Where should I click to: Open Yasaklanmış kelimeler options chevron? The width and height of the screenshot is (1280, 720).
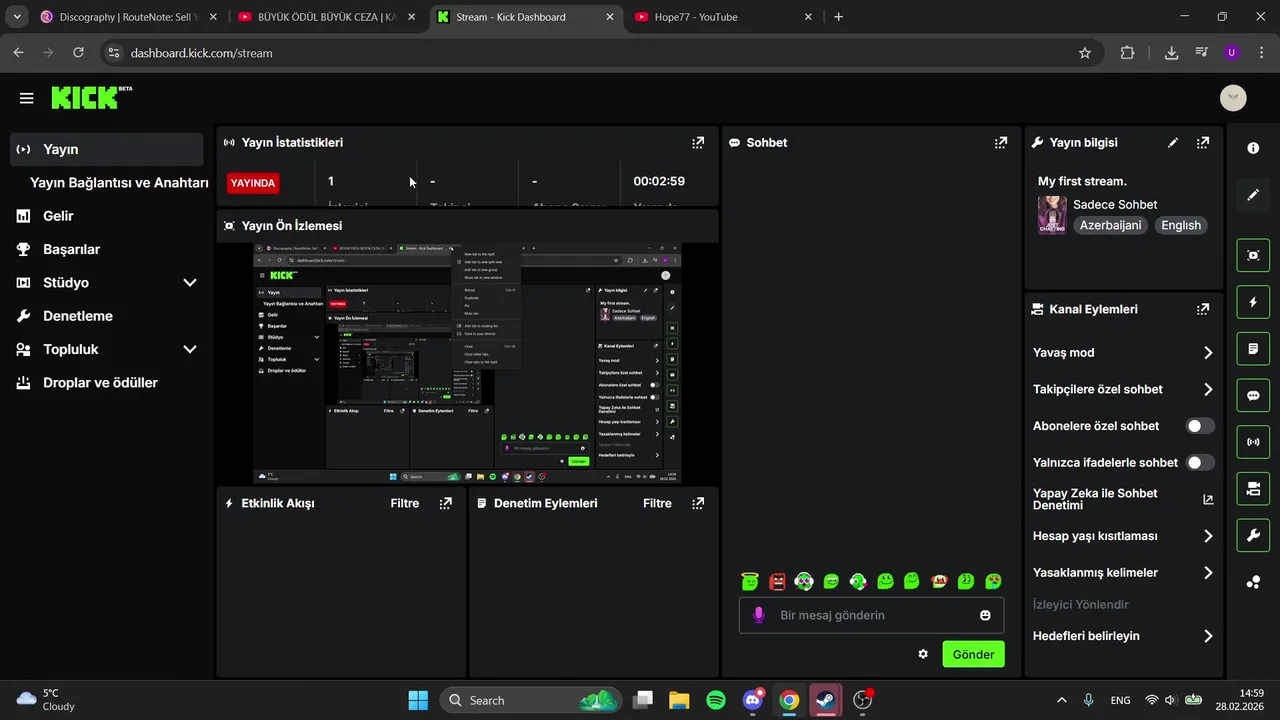tap(1208, 573)
